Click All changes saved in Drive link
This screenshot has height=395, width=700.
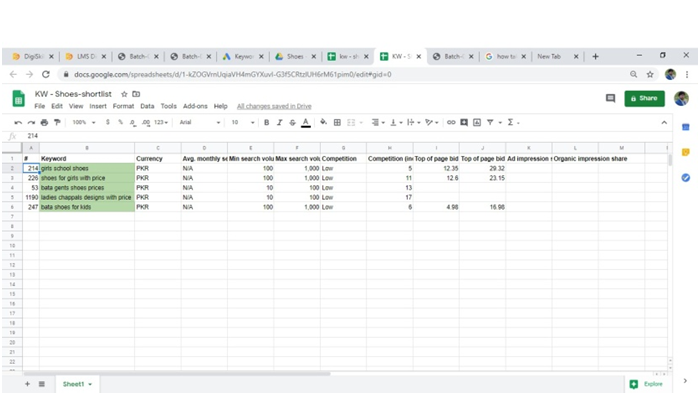[274, 106]
